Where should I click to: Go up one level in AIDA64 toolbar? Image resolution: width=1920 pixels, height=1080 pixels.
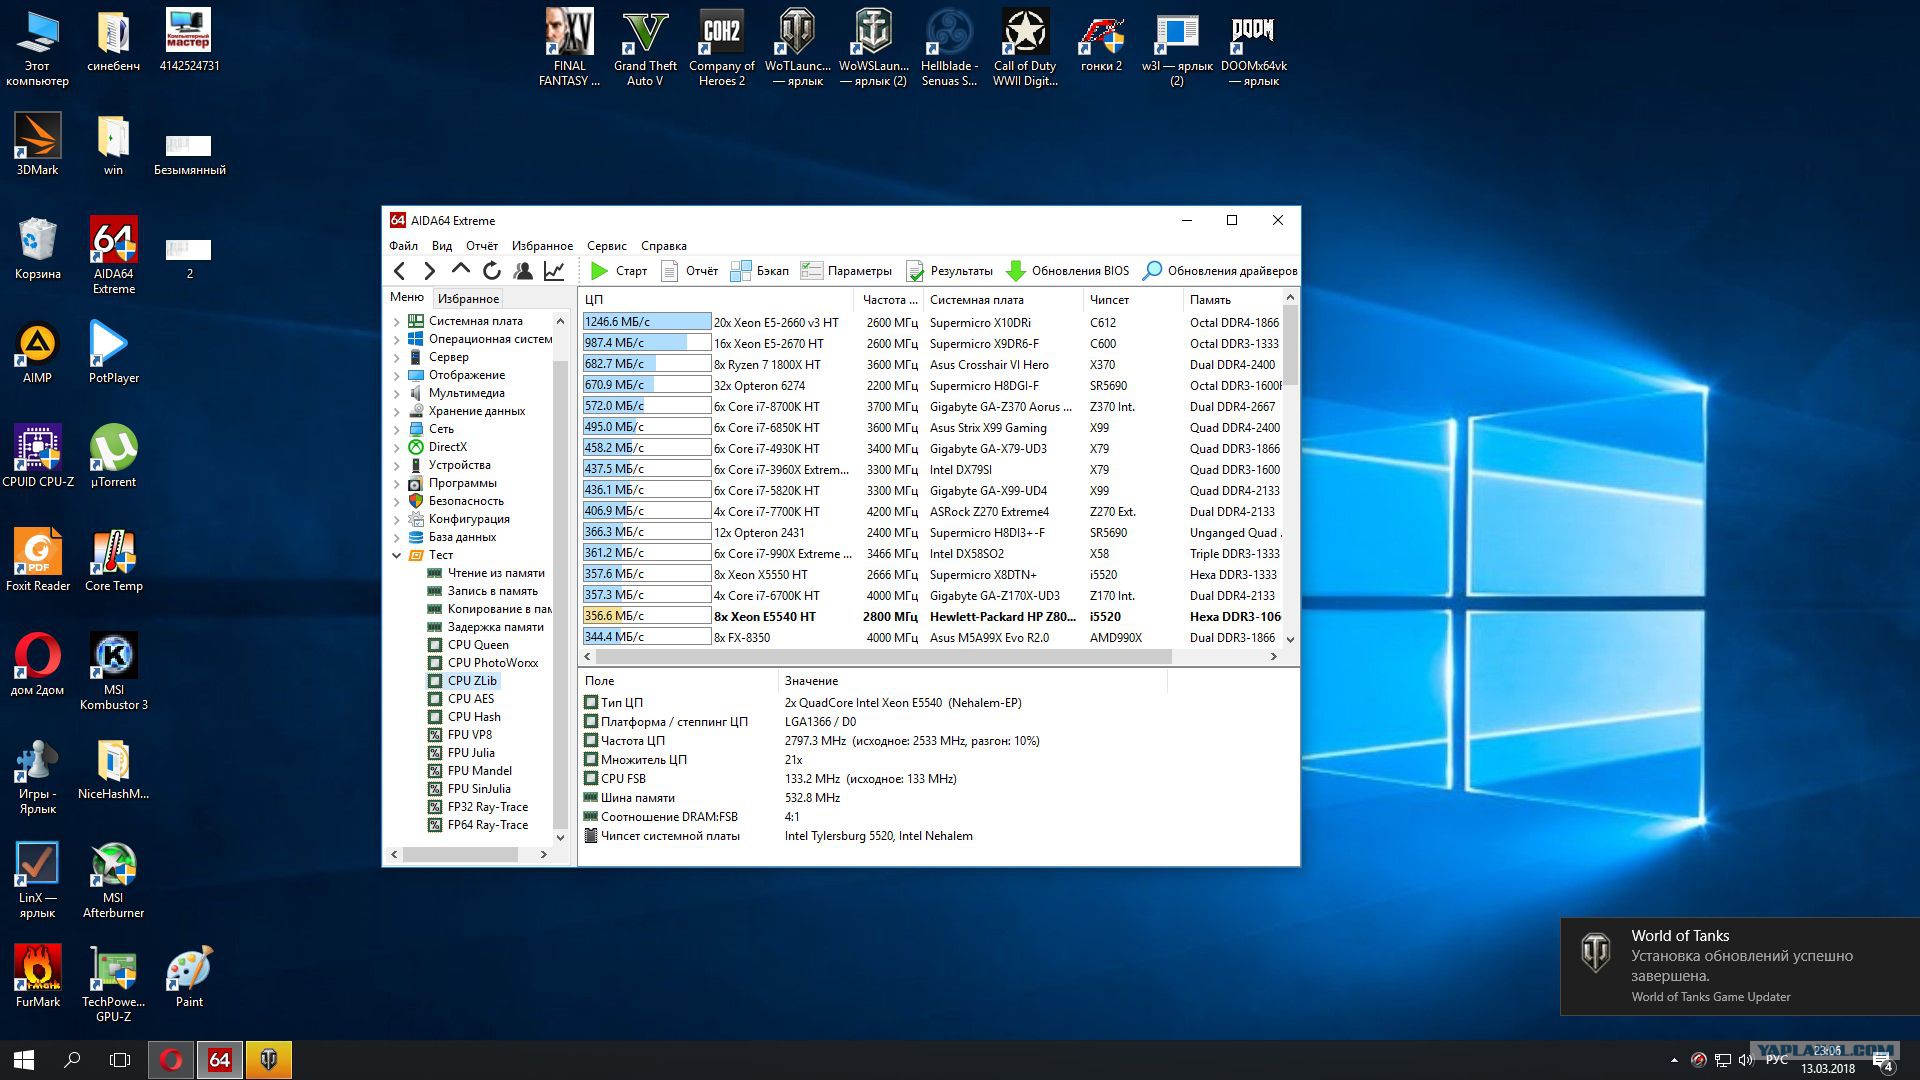(x=461, y=270)
